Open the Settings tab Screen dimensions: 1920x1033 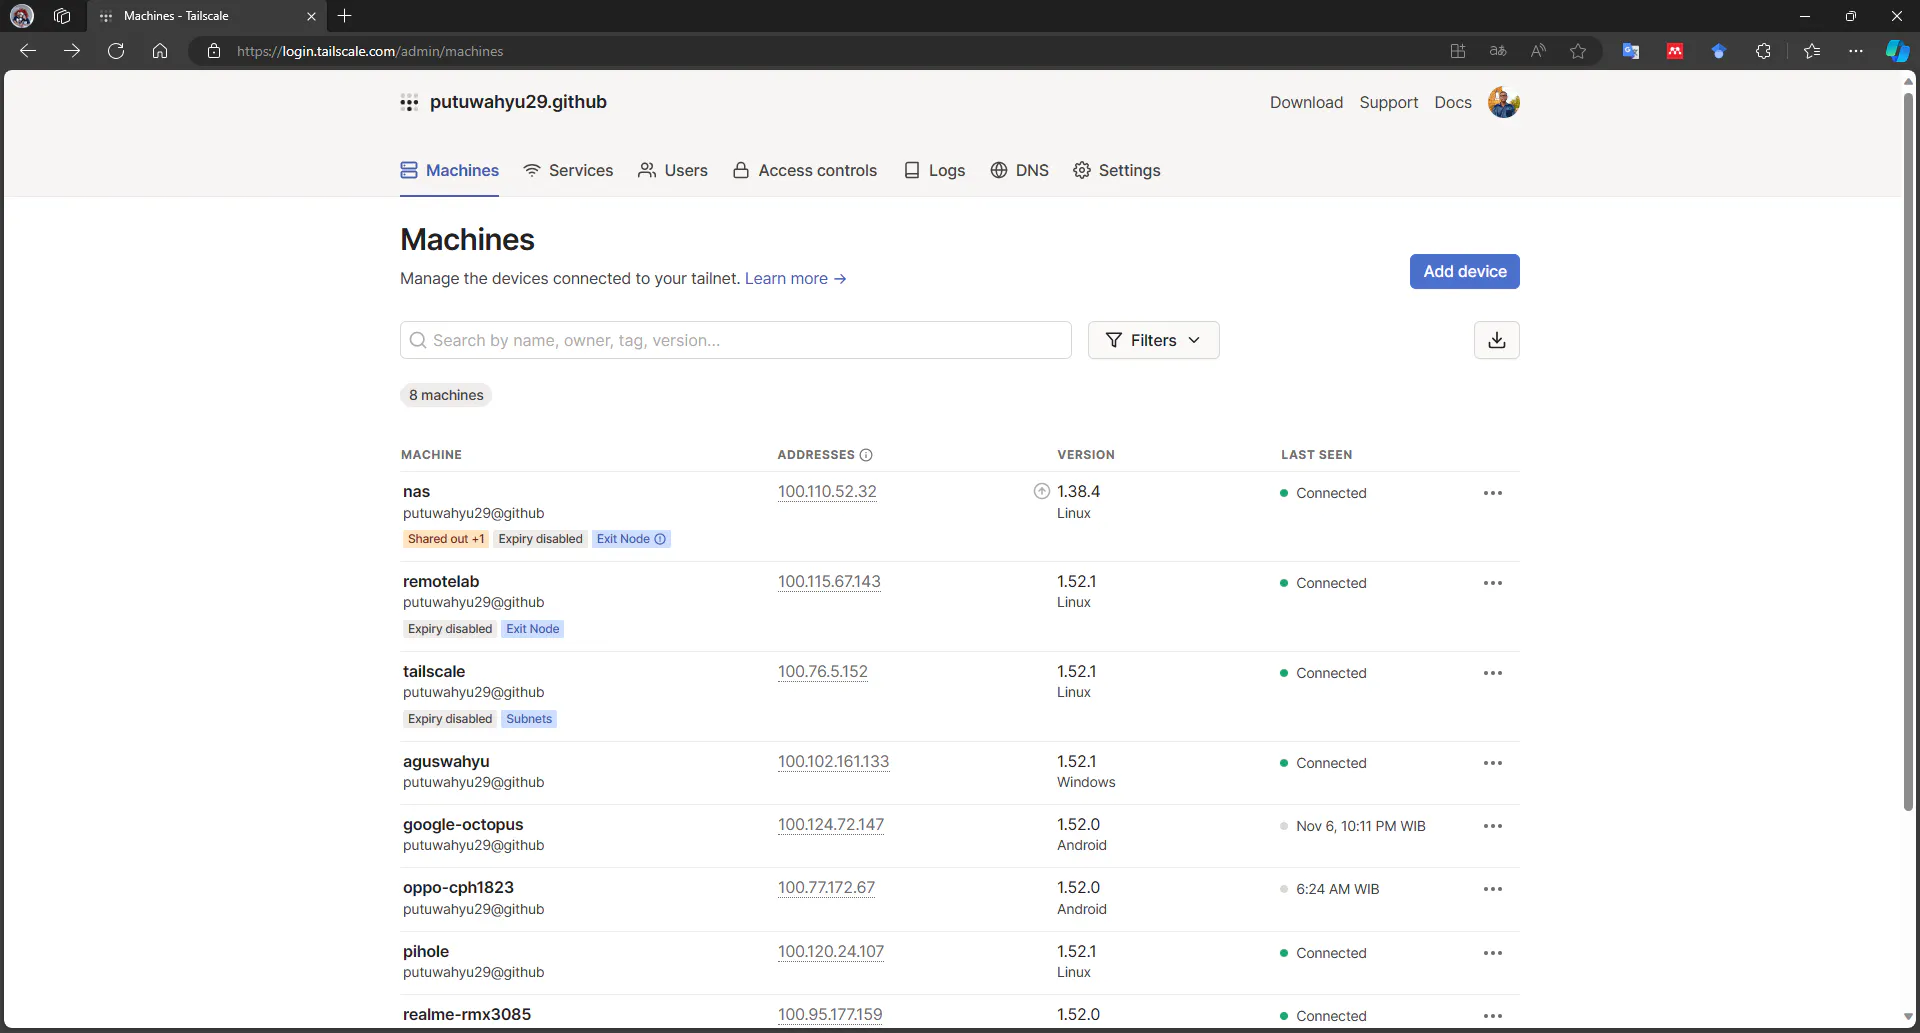tap(1117, 171)
